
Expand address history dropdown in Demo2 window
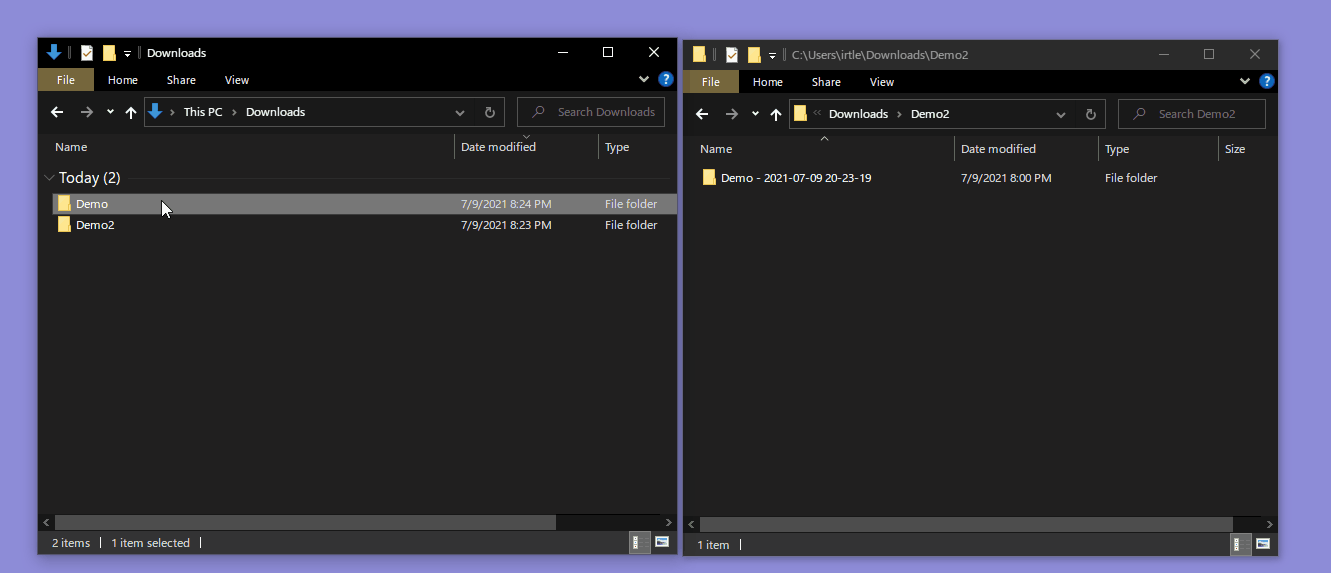1061,114
